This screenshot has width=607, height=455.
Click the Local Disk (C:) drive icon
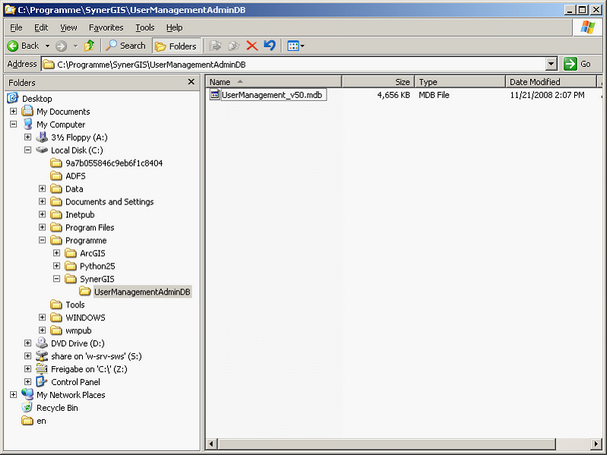point(42,150)
